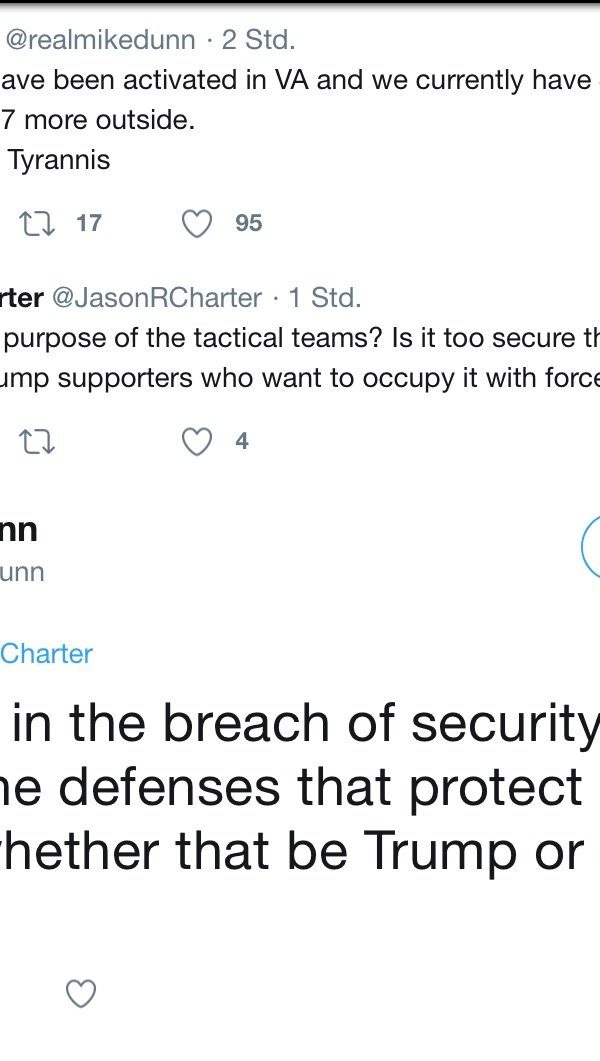Select the large "breach of security" tweet text
The image size is (600, 1061).
point(300,790)
